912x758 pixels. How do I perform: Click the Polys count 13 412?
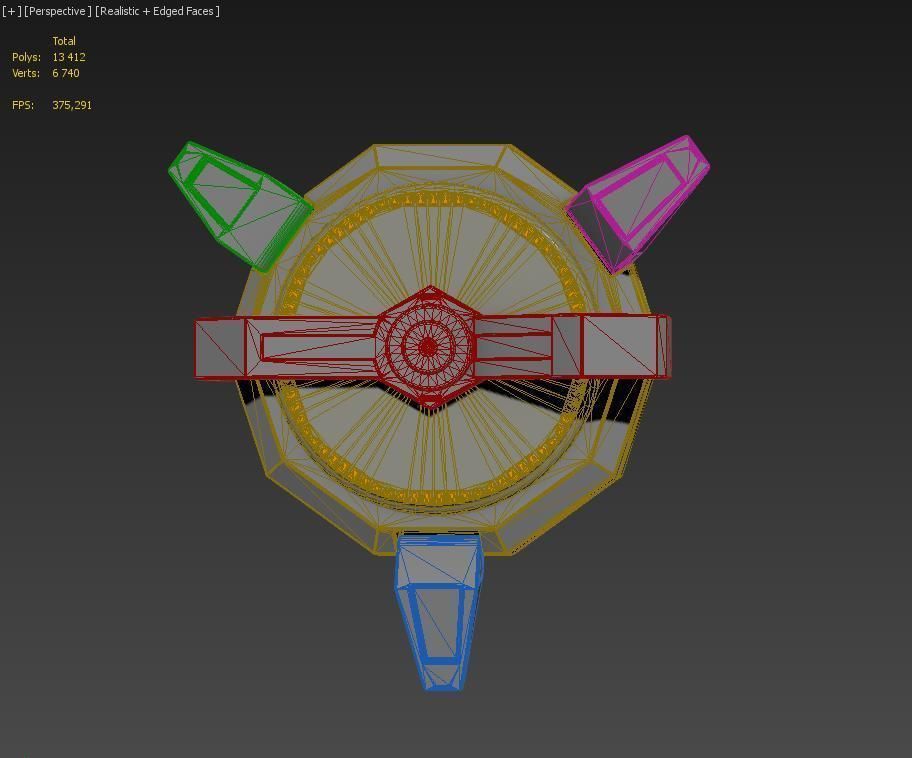(69, 57)
